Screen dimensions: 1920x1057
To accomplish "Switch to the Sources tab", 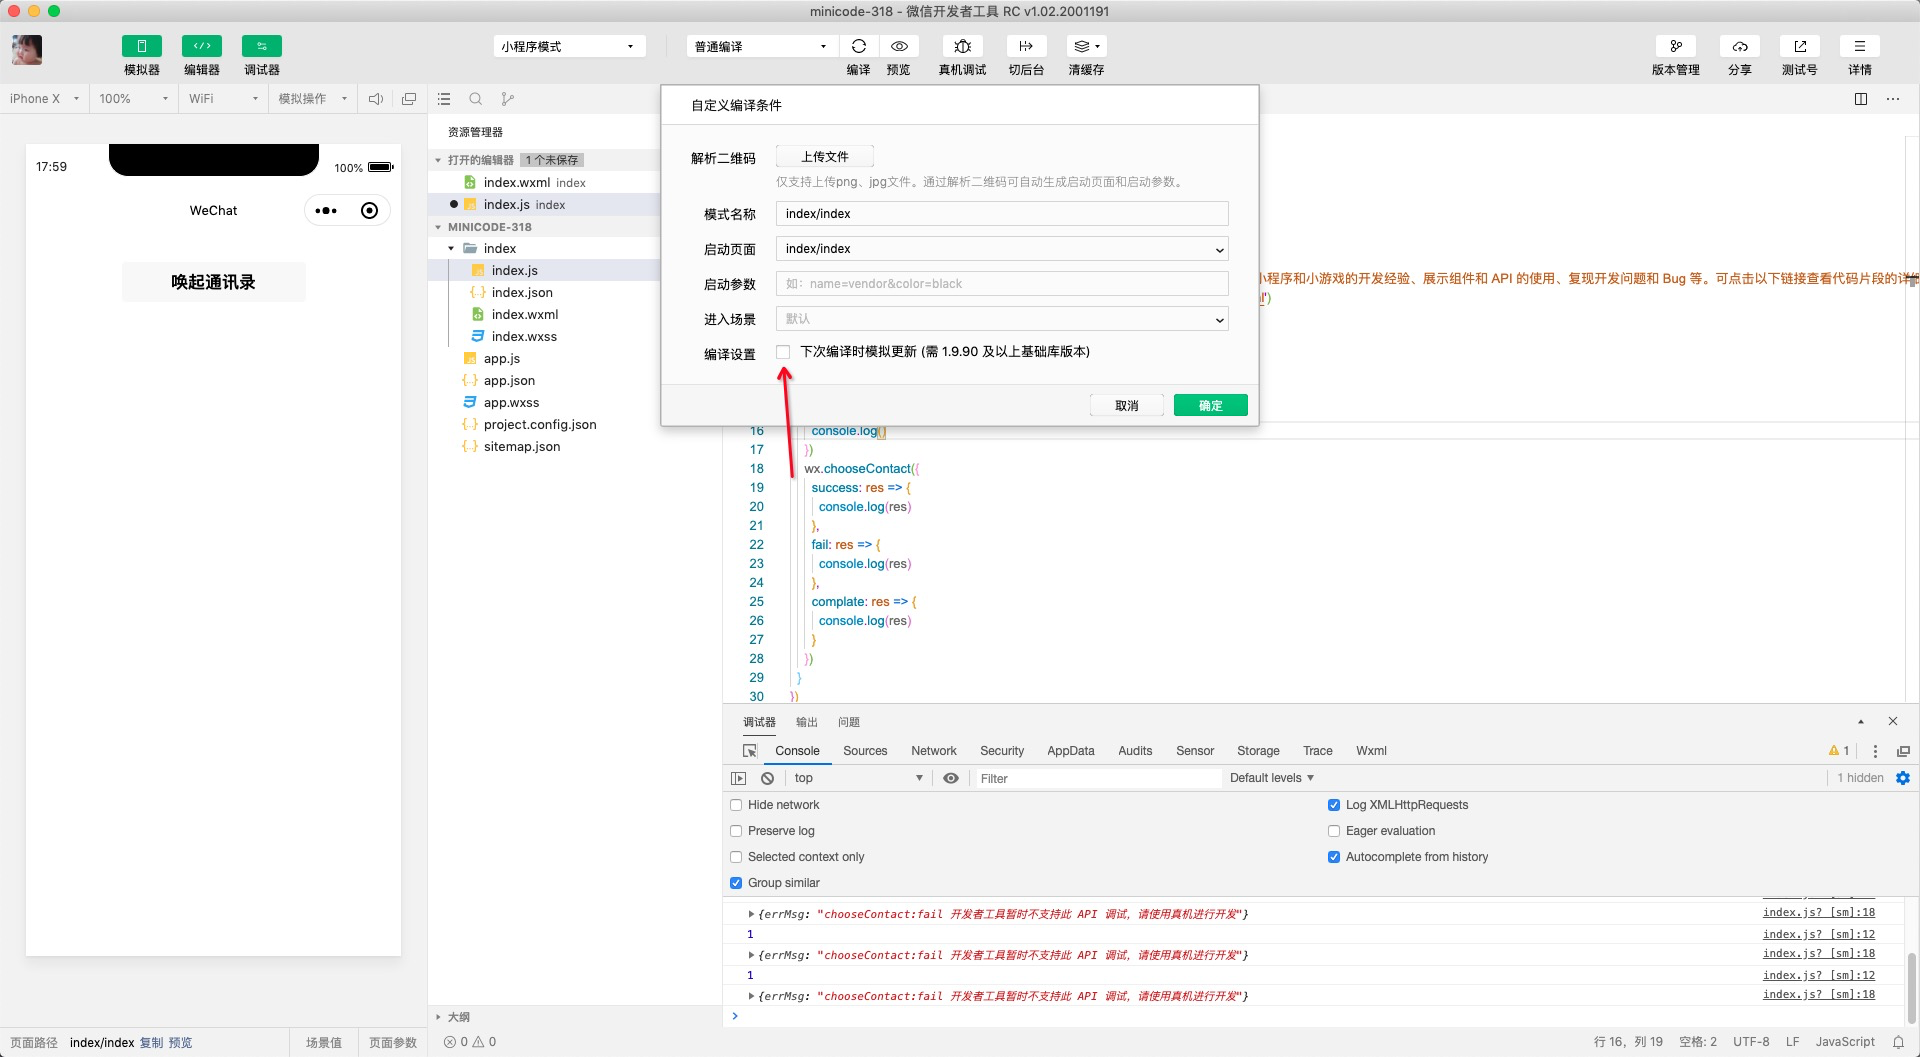I will pyautogui.click(x=865, y=751).
